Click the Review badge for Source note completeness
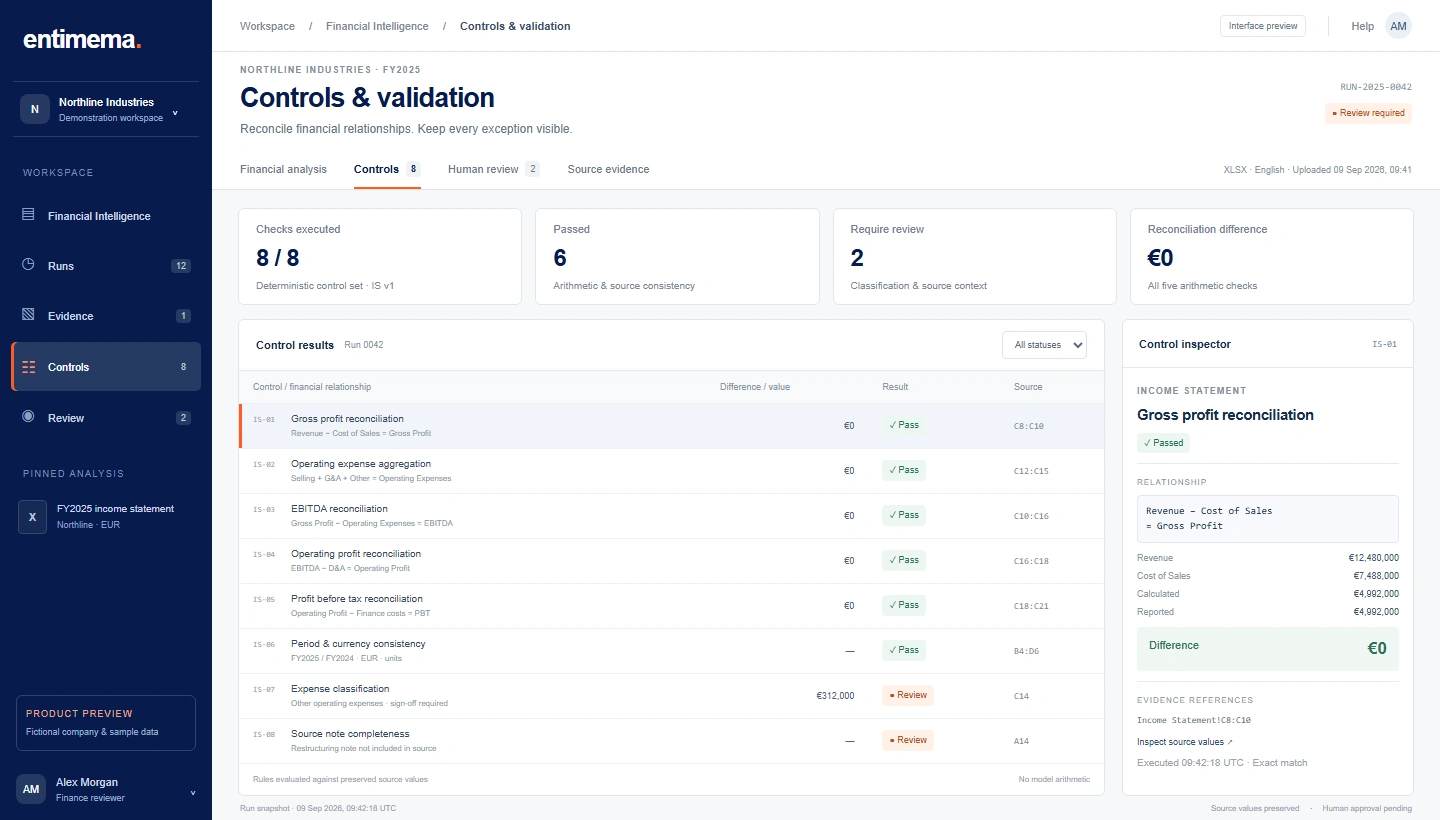The width and height of the screenshot is (1440, 820). pyautogui.click(x=907, y=740)
